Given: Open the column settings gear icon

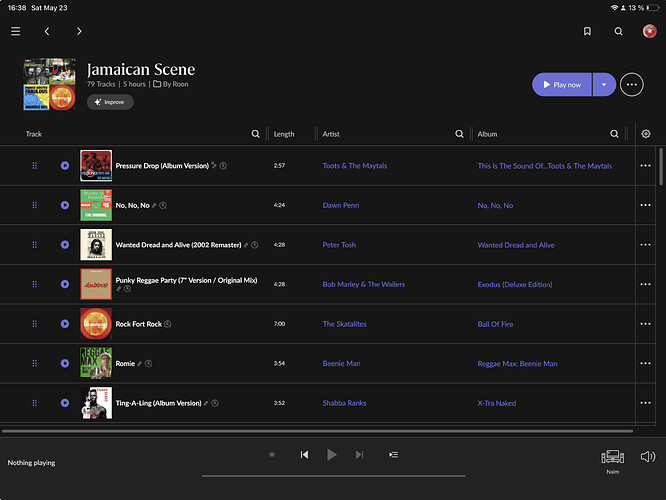Looking at the screenshot, I should pyautogui.click(x=646, y=134).
